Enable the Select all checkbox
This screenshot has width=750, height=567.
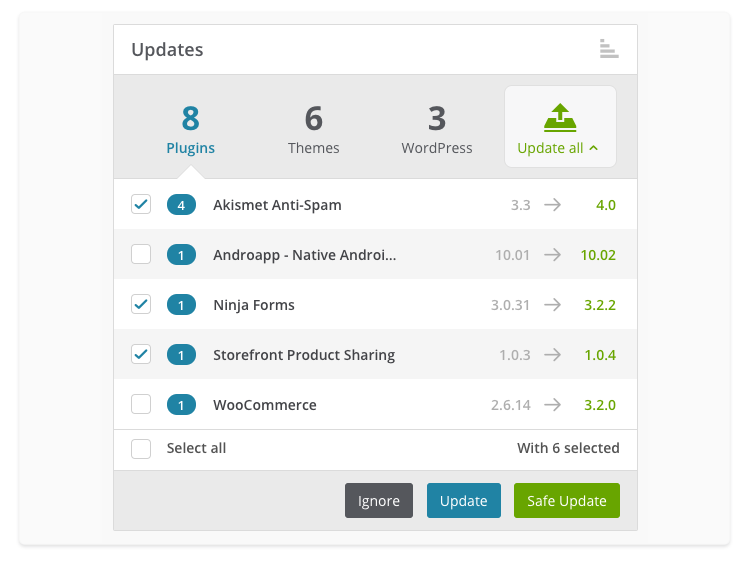(x=141, y=449)
